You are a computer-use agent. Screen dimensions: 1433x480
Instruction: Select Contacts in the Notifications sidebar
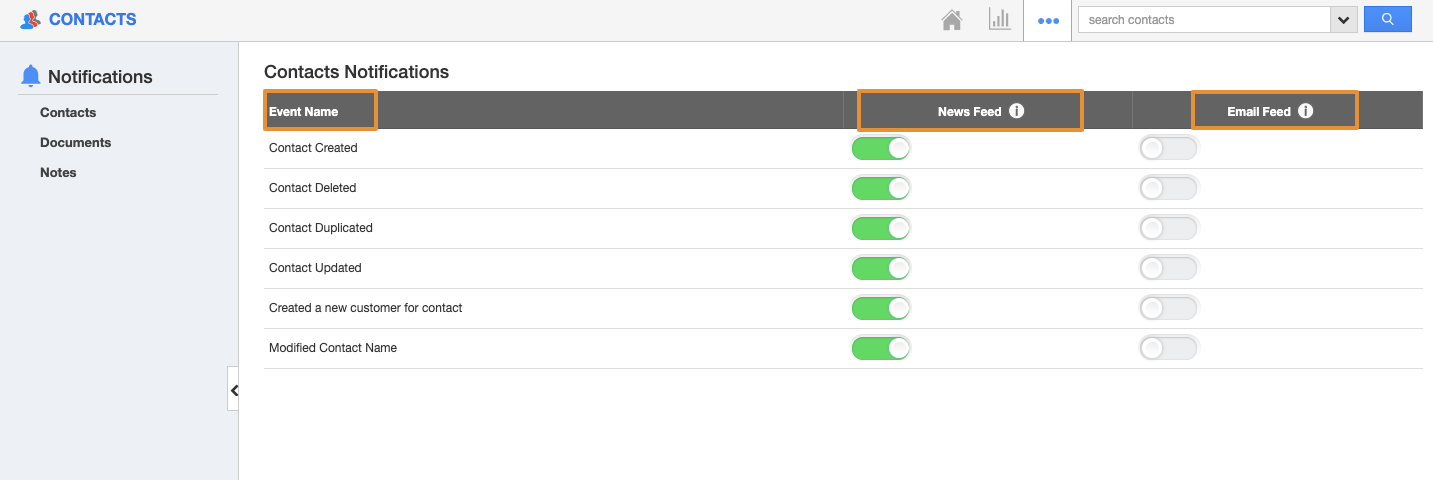68,113
